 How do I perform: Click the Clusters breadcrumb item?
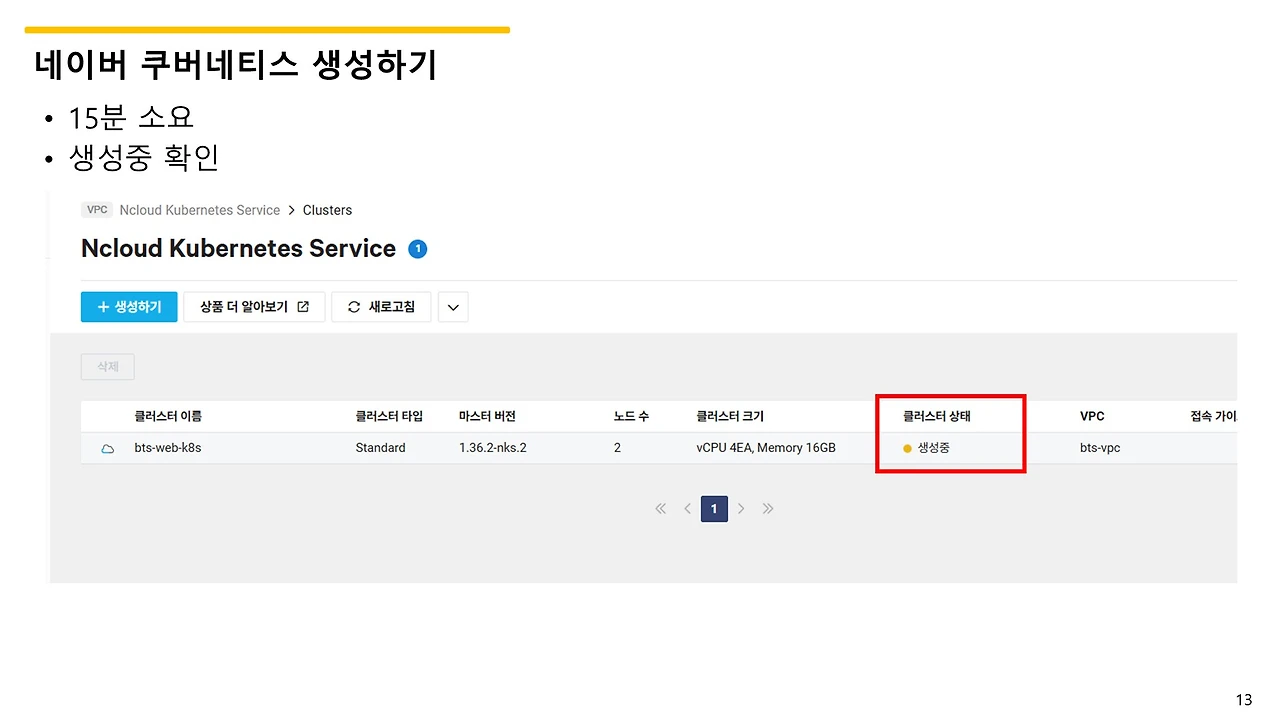327,210
